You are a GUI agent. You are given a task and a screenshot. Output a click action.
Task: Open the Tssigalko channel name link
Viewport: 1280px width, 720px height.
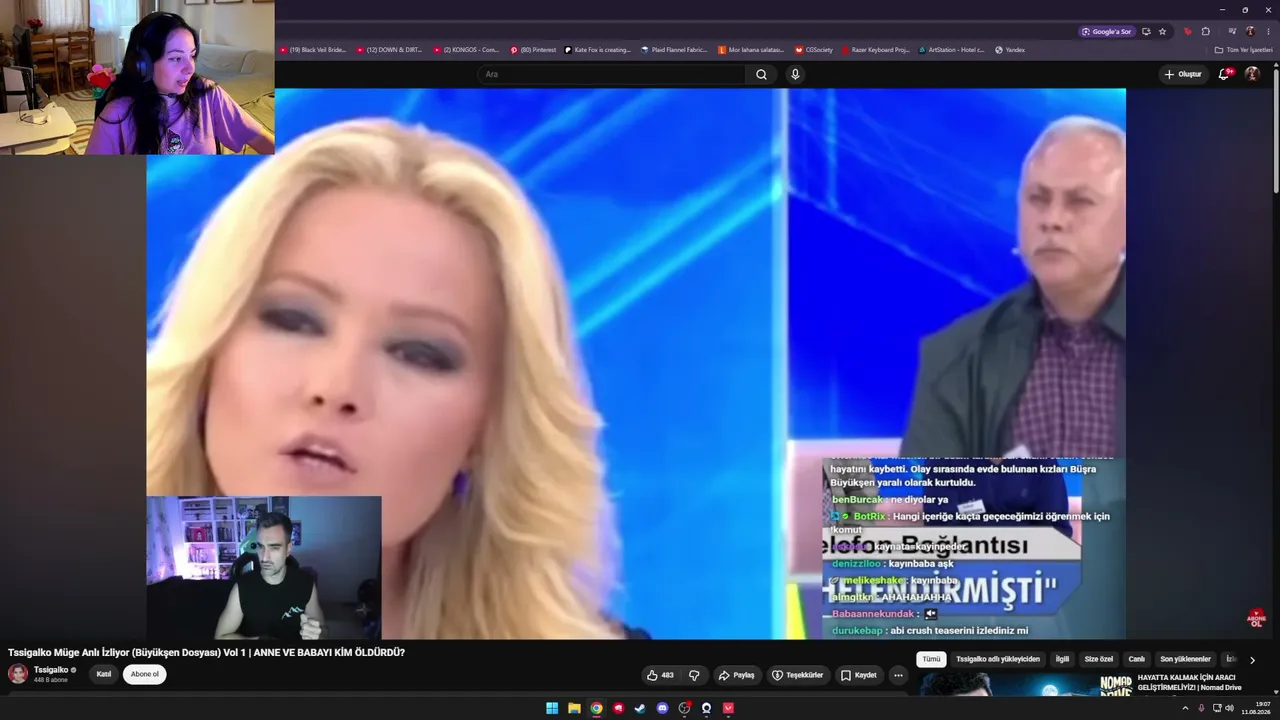[x=51, y=670]
